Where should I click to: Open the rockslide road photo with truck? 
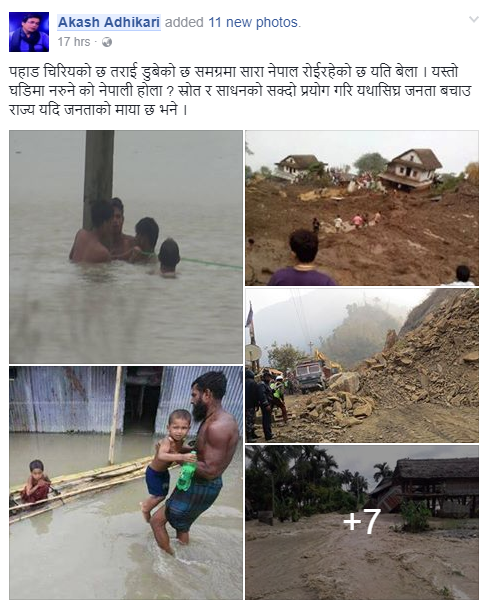pyautogui.click(x=362, y=365)
